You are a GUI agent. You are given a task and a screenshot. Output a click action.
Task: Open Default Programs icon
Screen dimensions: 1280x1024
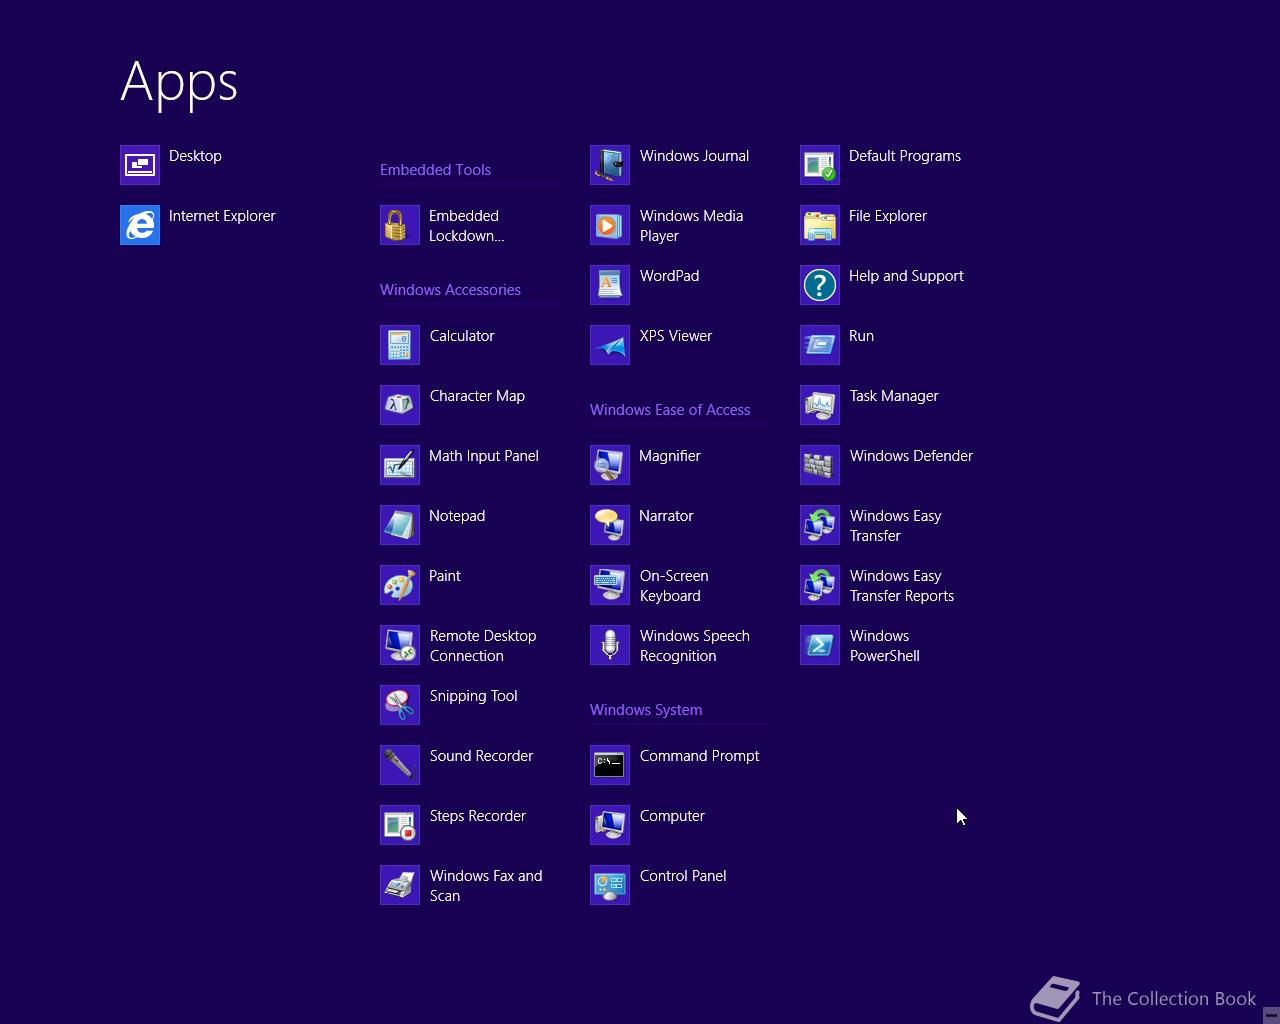(820, 165)
